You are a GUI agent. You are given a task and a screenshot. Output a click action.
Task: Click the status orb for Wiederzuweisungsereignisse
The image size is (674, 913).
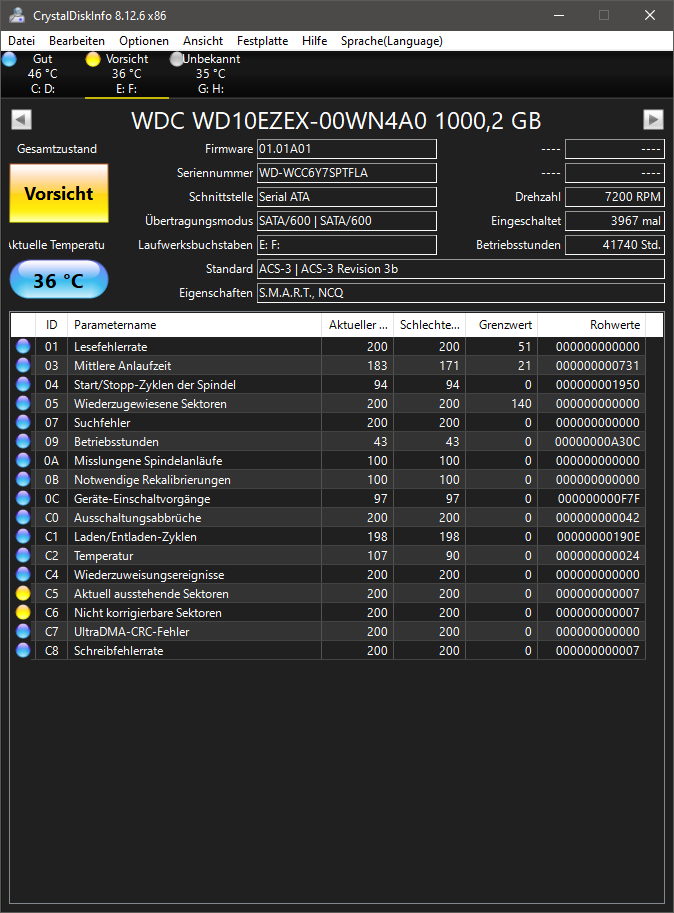[x=23, y=575]
